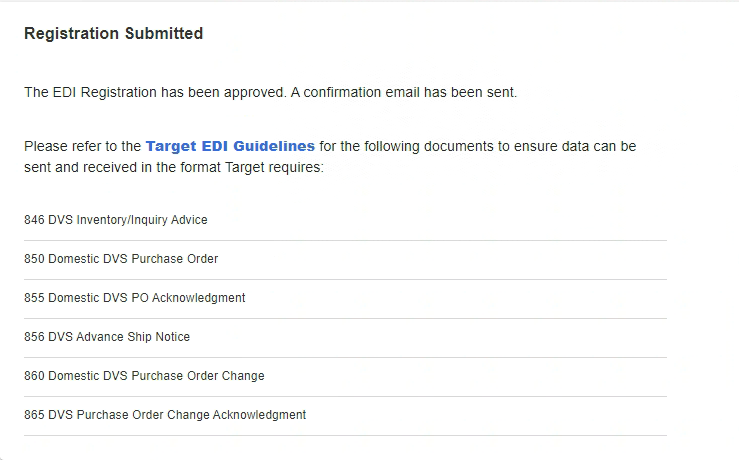Select the "DVS Inventory/Inquiry Advice" document name
The image size is (739, 461).
click(x=128, y=220)
